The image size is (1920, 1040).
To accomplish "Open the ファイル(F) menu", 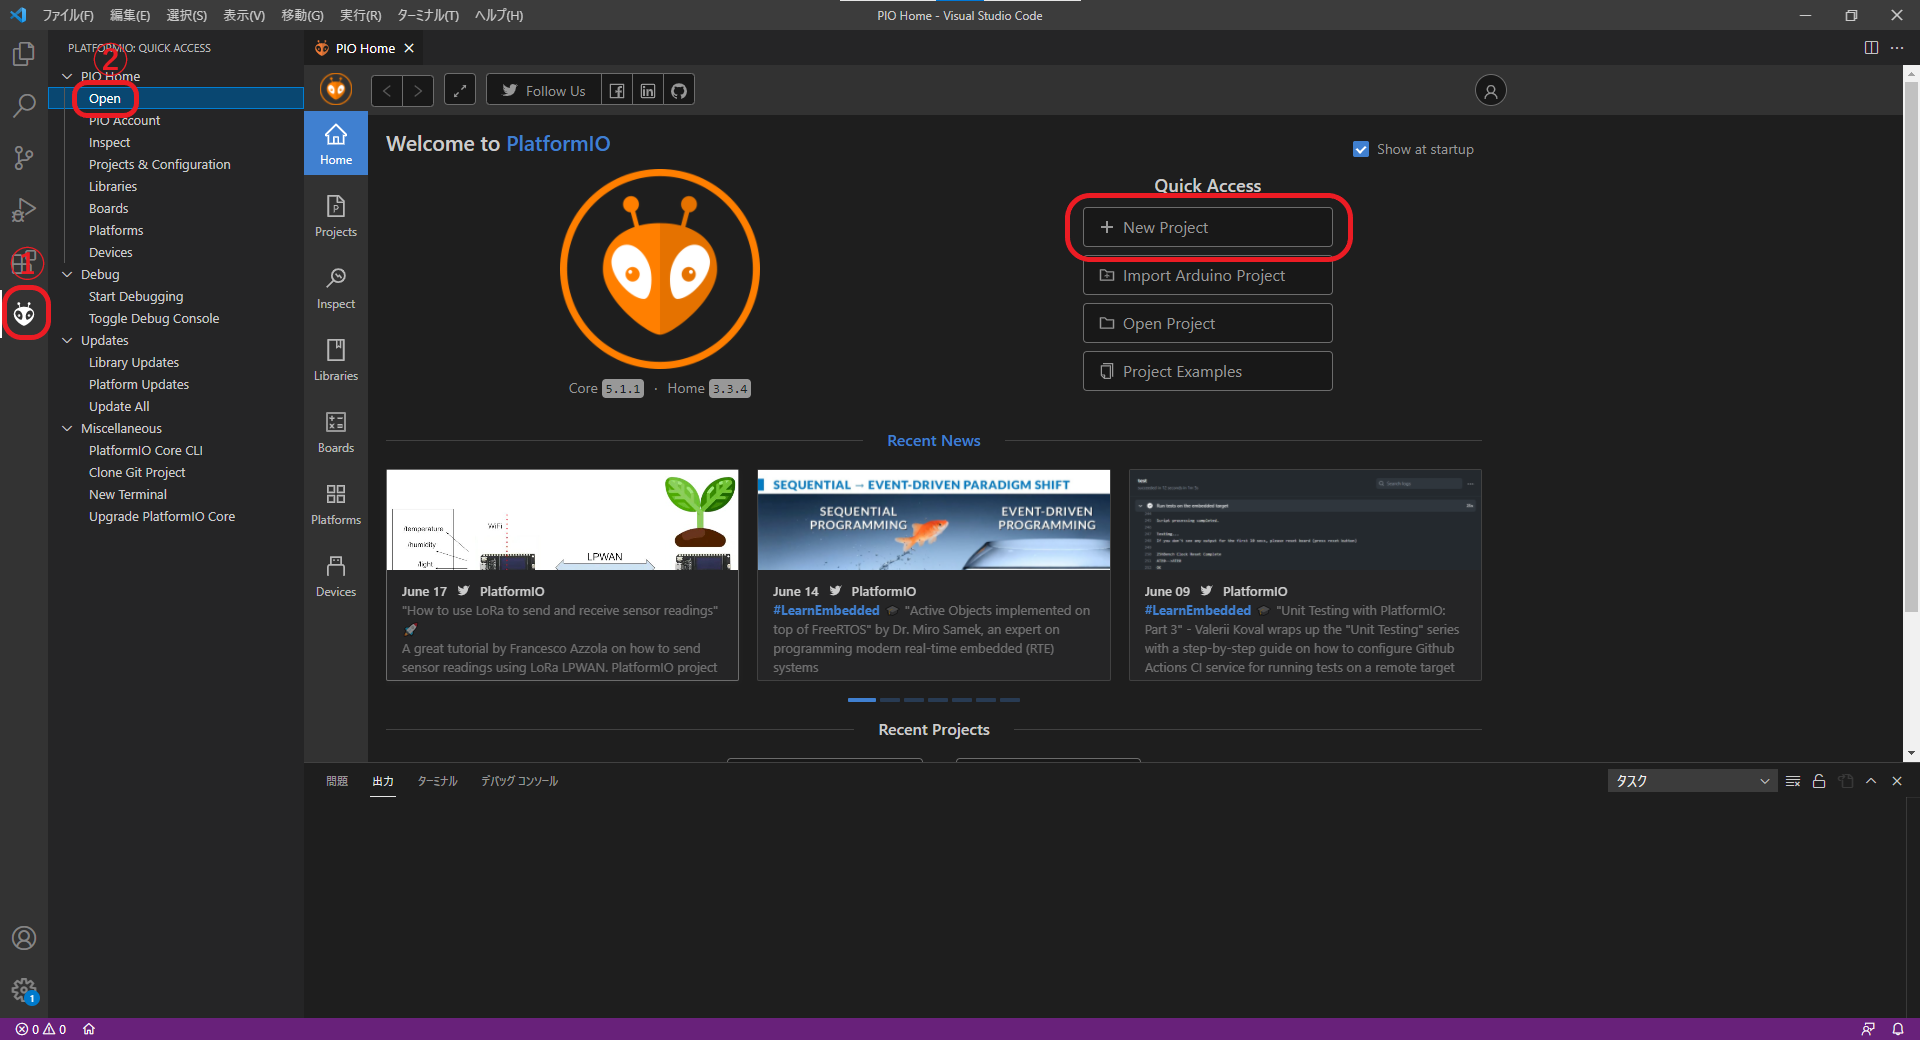I will coord(68,15).
